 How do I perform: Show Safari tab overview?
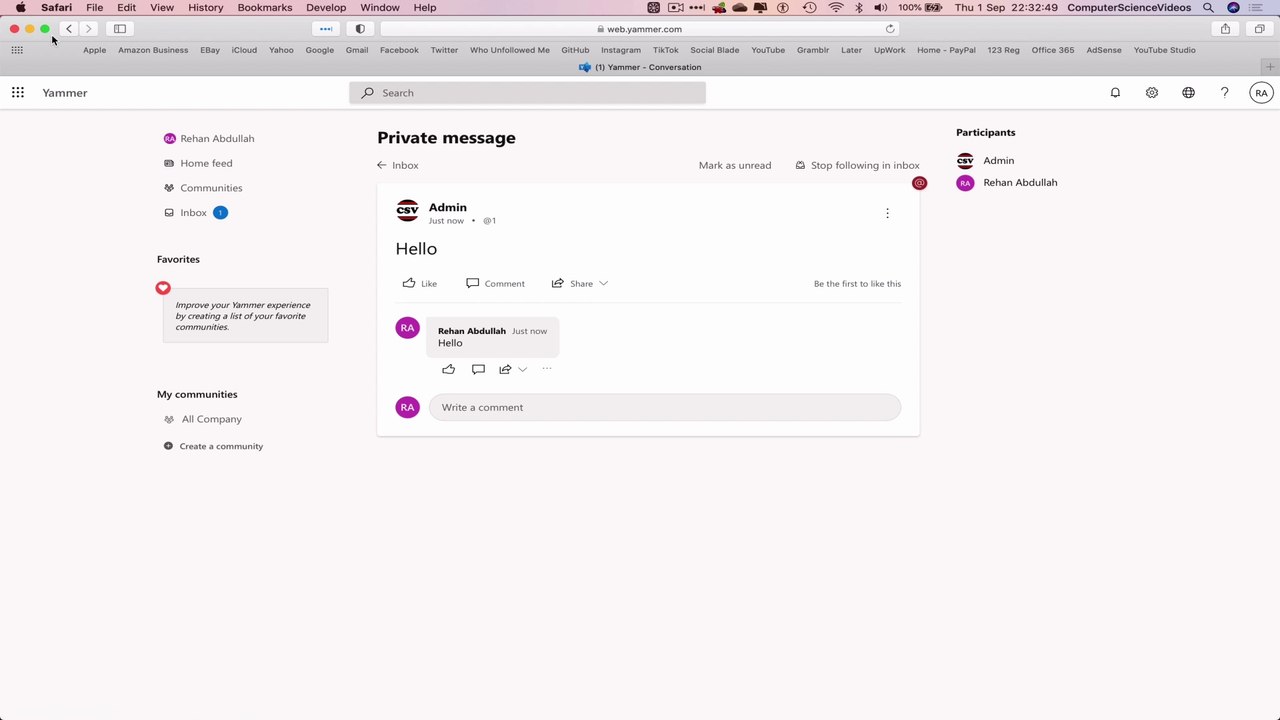coord(1260,29)
